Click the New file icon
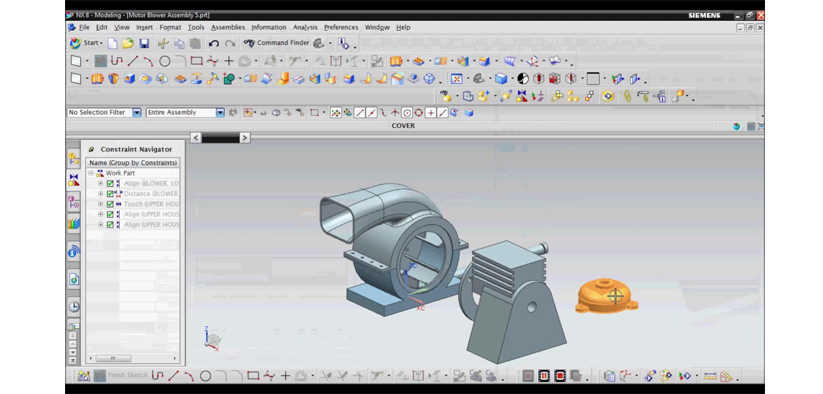 [x=112, y=43]
